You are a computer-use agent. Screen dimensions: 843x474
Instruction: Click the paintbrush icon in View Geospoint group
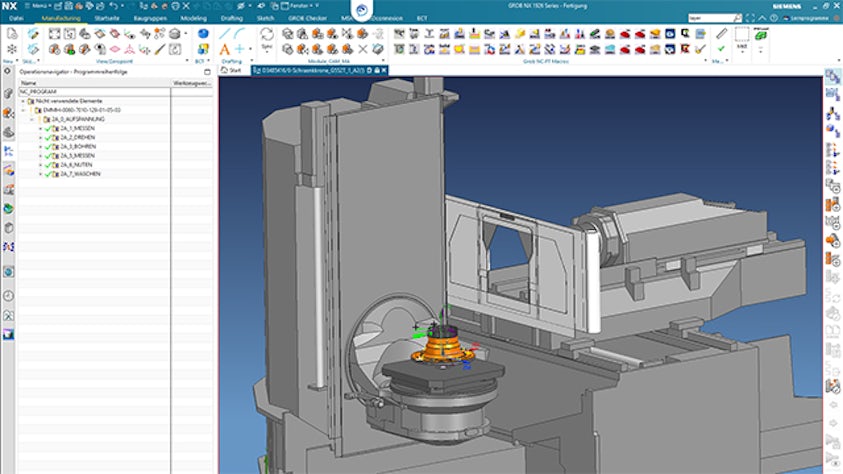(x=160, y=49)
